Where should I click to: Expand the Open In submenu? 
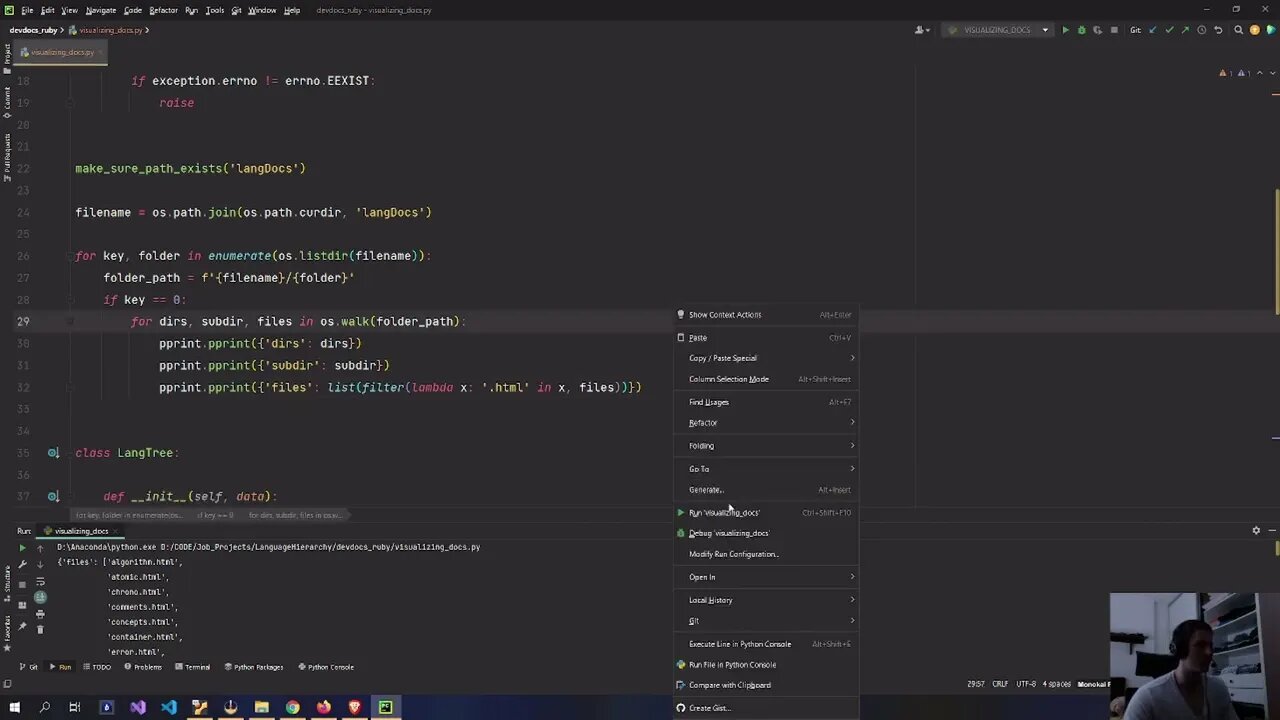pyautogui.click(x=766, y=577)
